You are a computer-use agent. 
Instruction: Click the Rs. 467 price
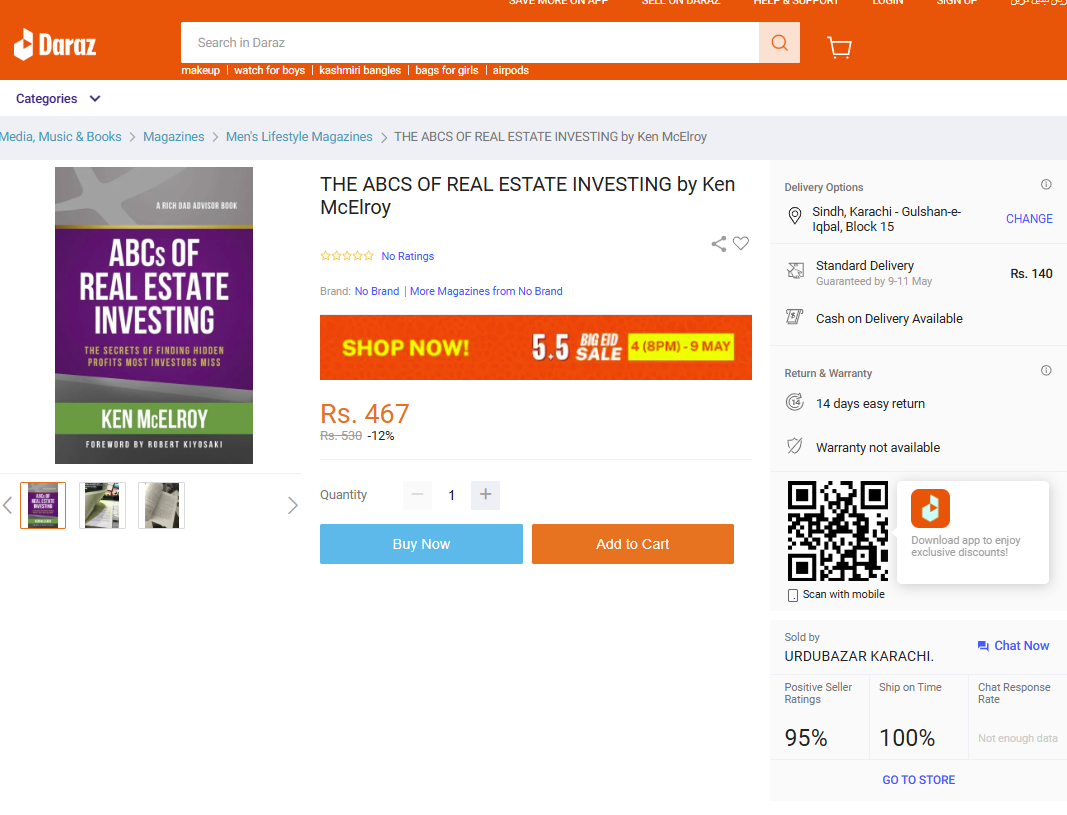(x=365, y=414)
